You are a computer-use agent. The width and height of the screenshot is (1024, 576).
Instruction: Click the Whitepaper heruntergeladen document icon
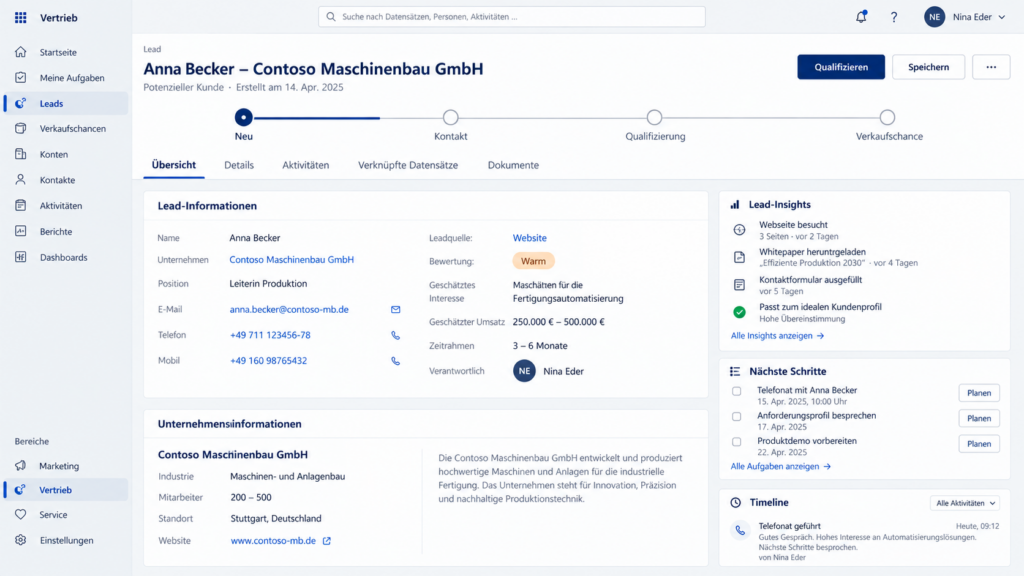click(739, 257)
